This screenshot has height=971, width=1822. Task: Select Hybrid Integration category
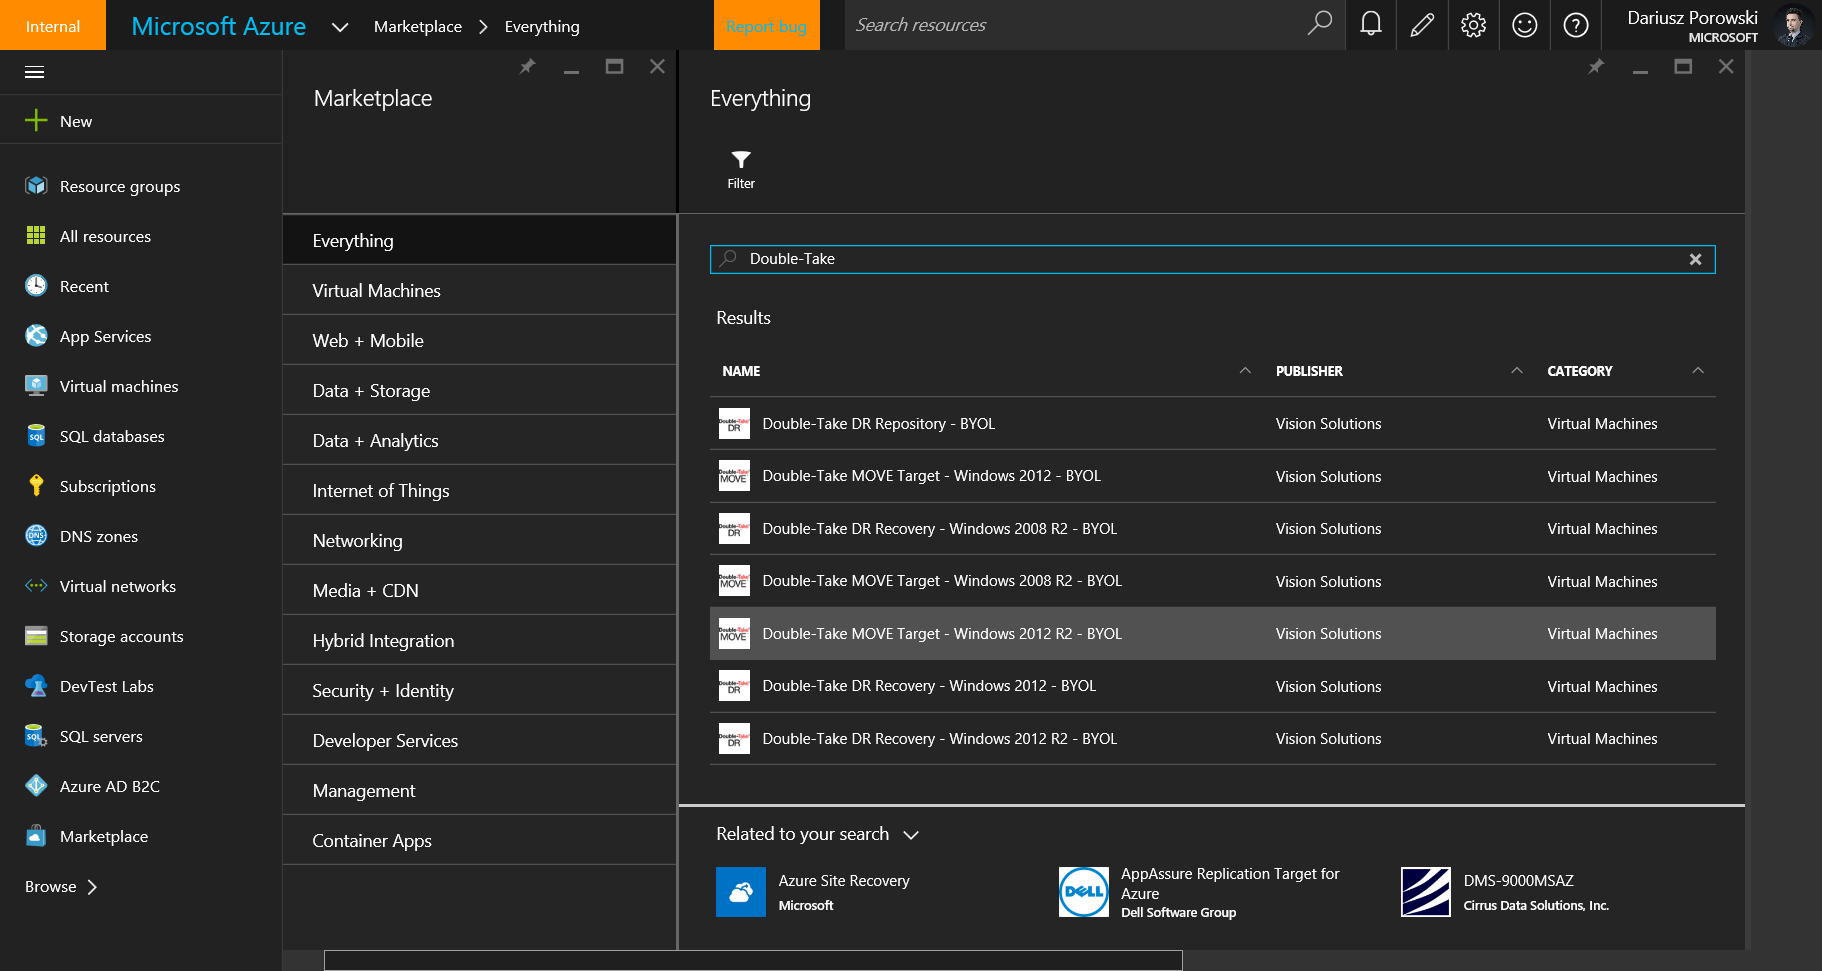(x=480, y=640)
